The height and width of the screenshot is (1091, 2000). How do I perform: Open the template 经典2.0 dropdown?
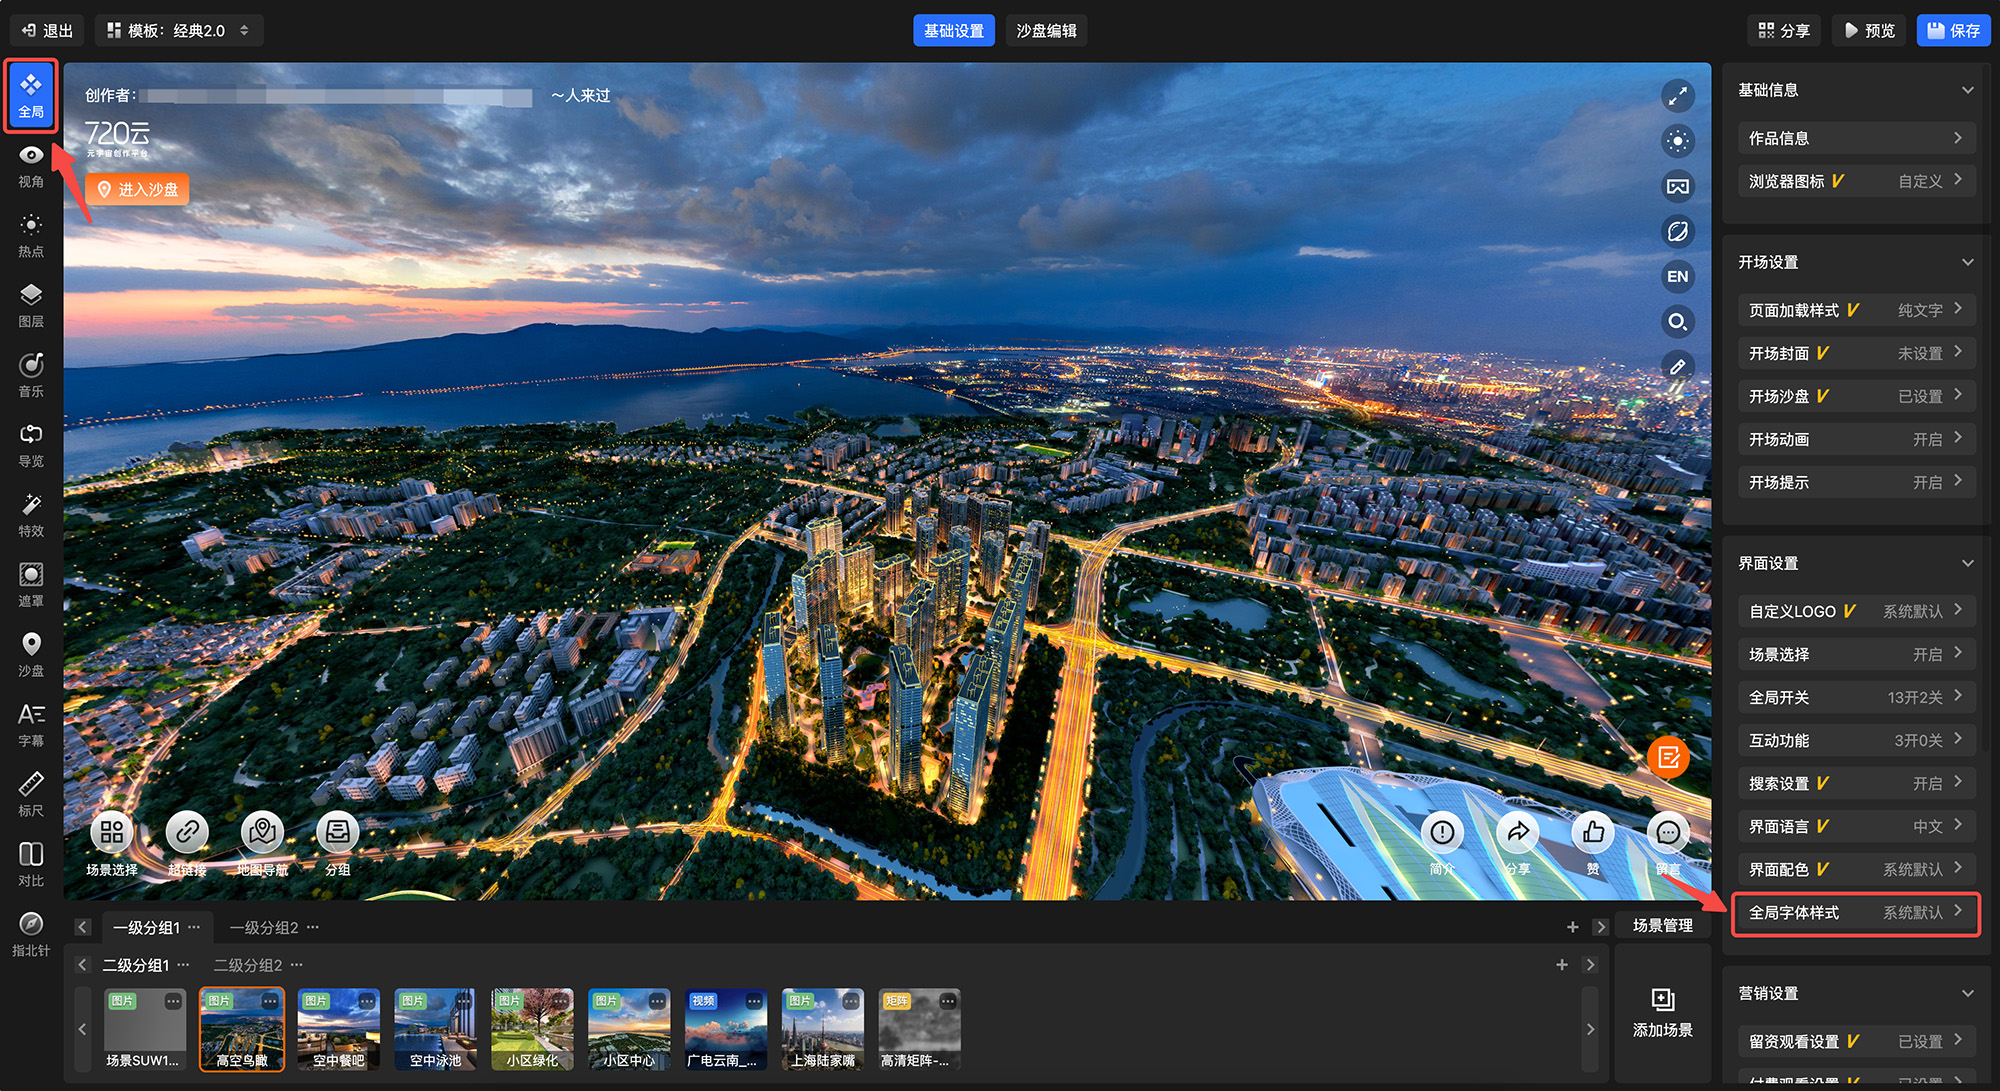click(x=180, y=31)
